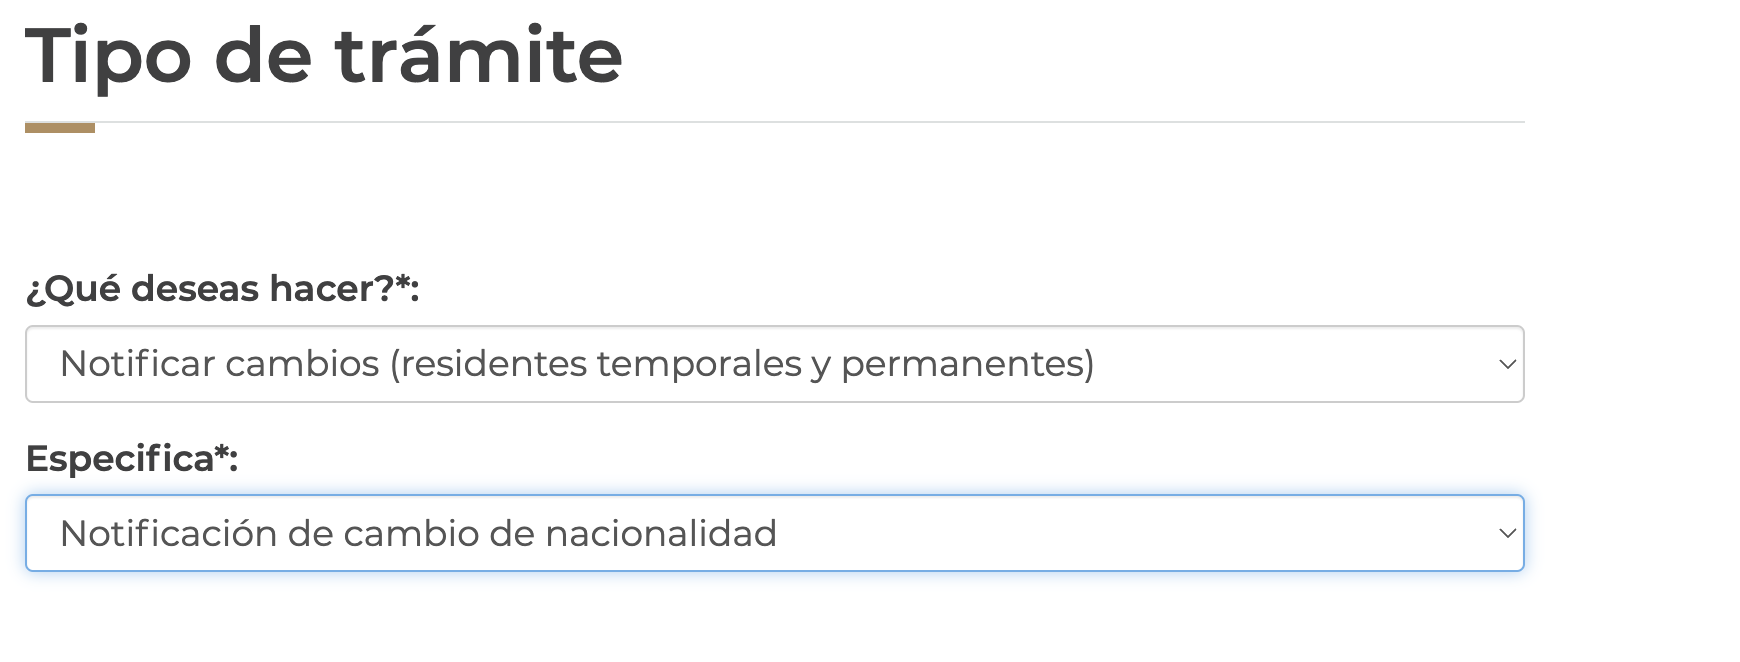This screenshot has width=1740, height=662.
Task: Click the "Tipo de trámite" heading
Action: tap(324, 56)
